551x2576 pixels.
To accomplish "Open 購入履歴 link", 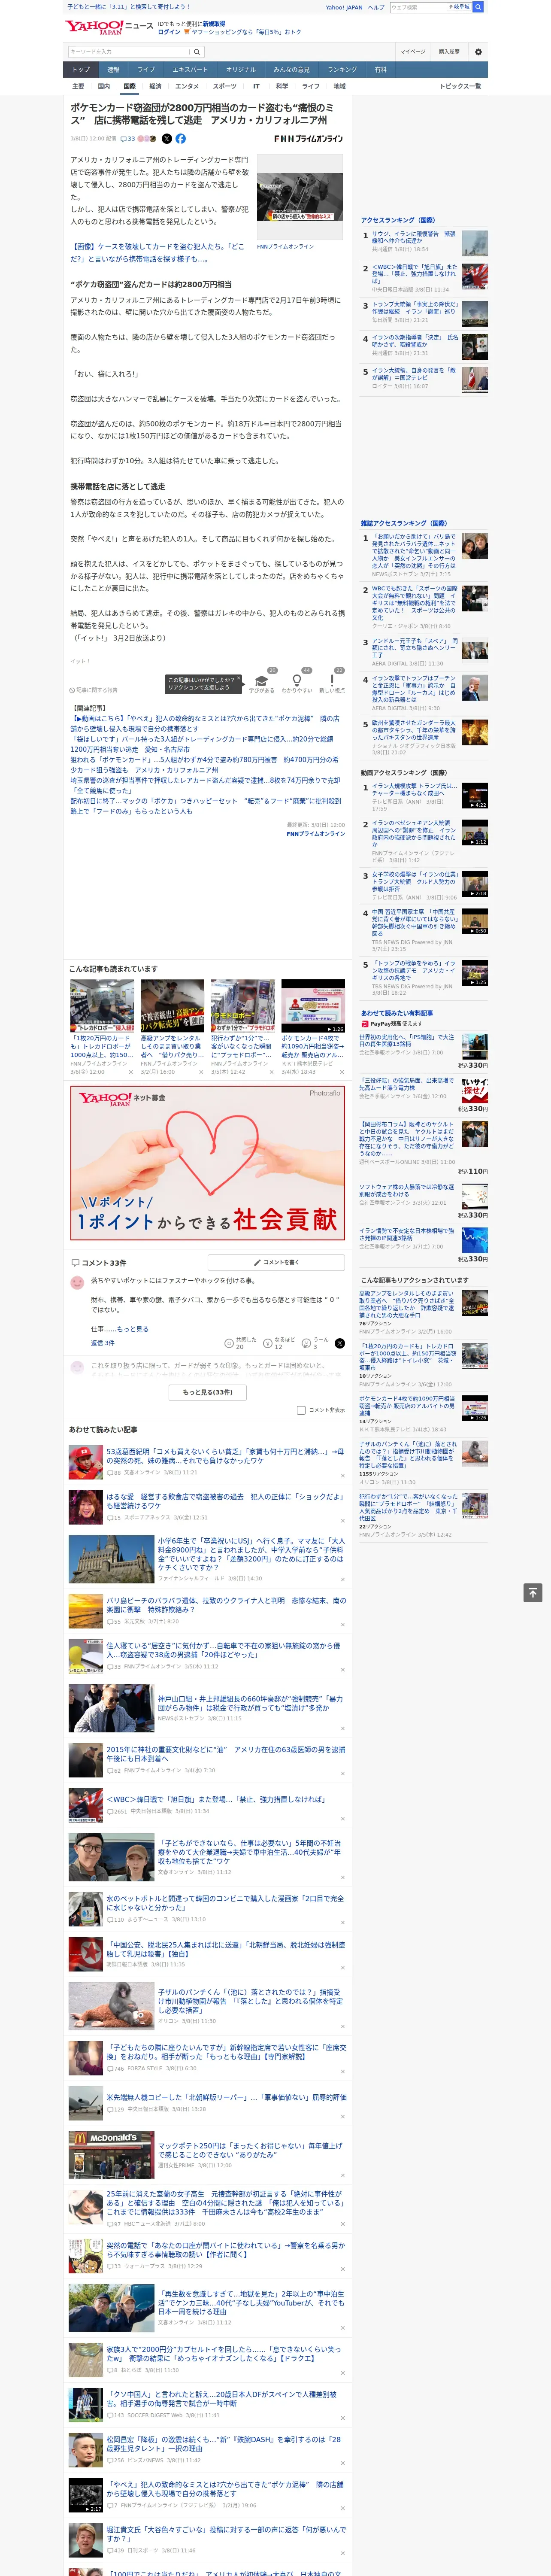I will point(449,52).
